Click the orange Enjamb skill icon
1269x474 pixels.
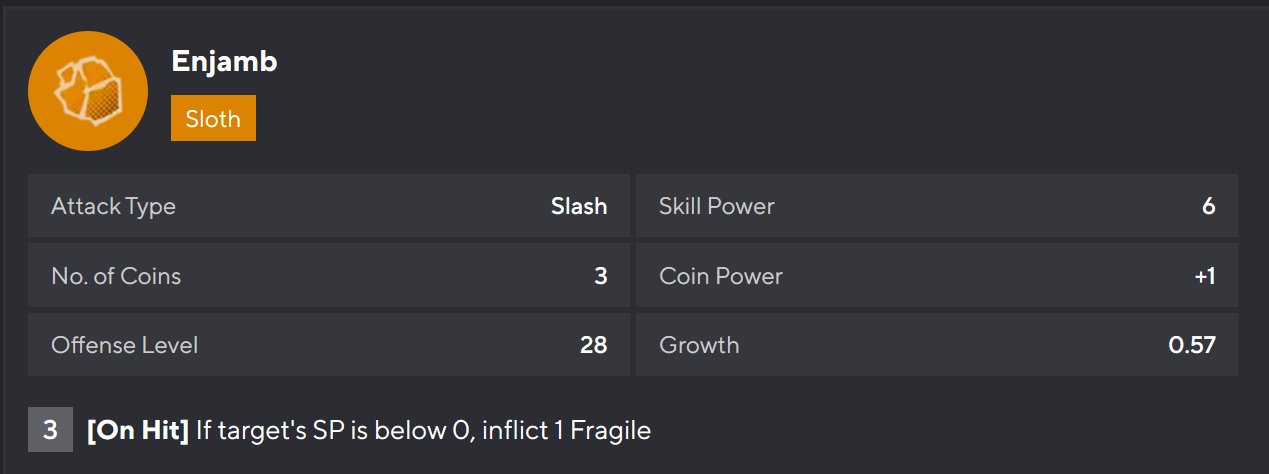pyautogui.click(x=88, y=91)
